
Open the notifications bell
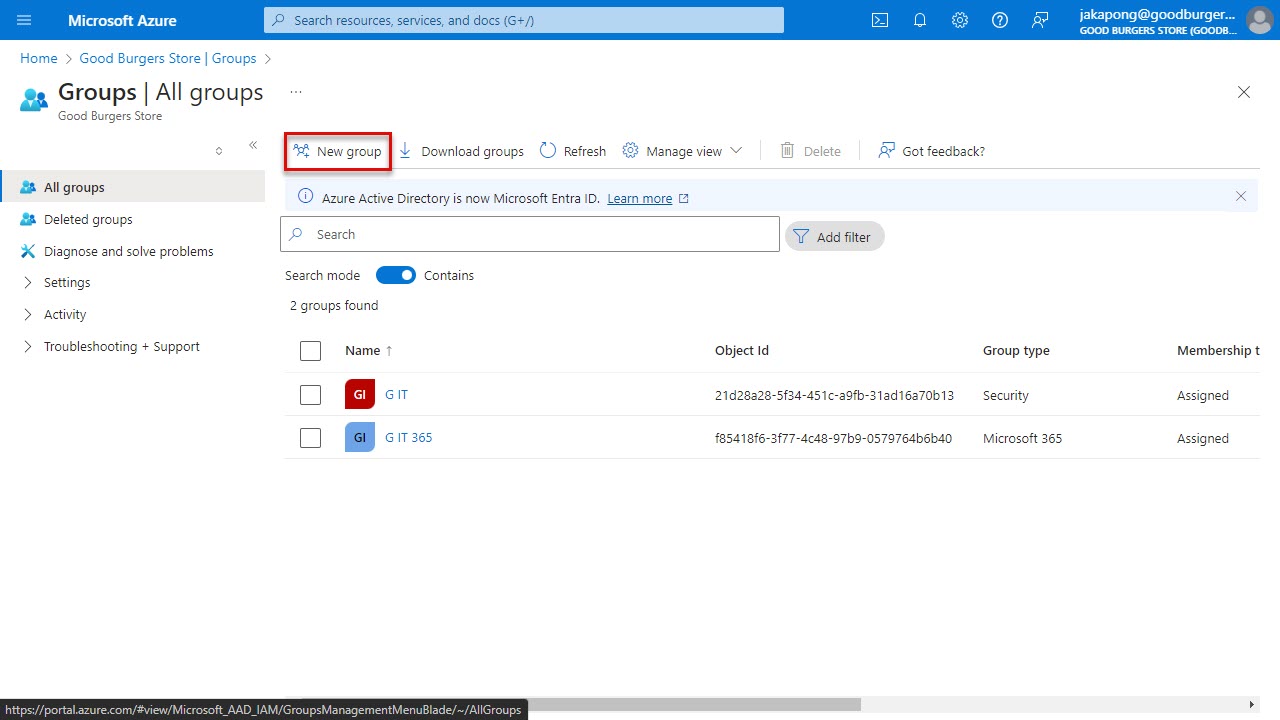[x=919, y=20]
